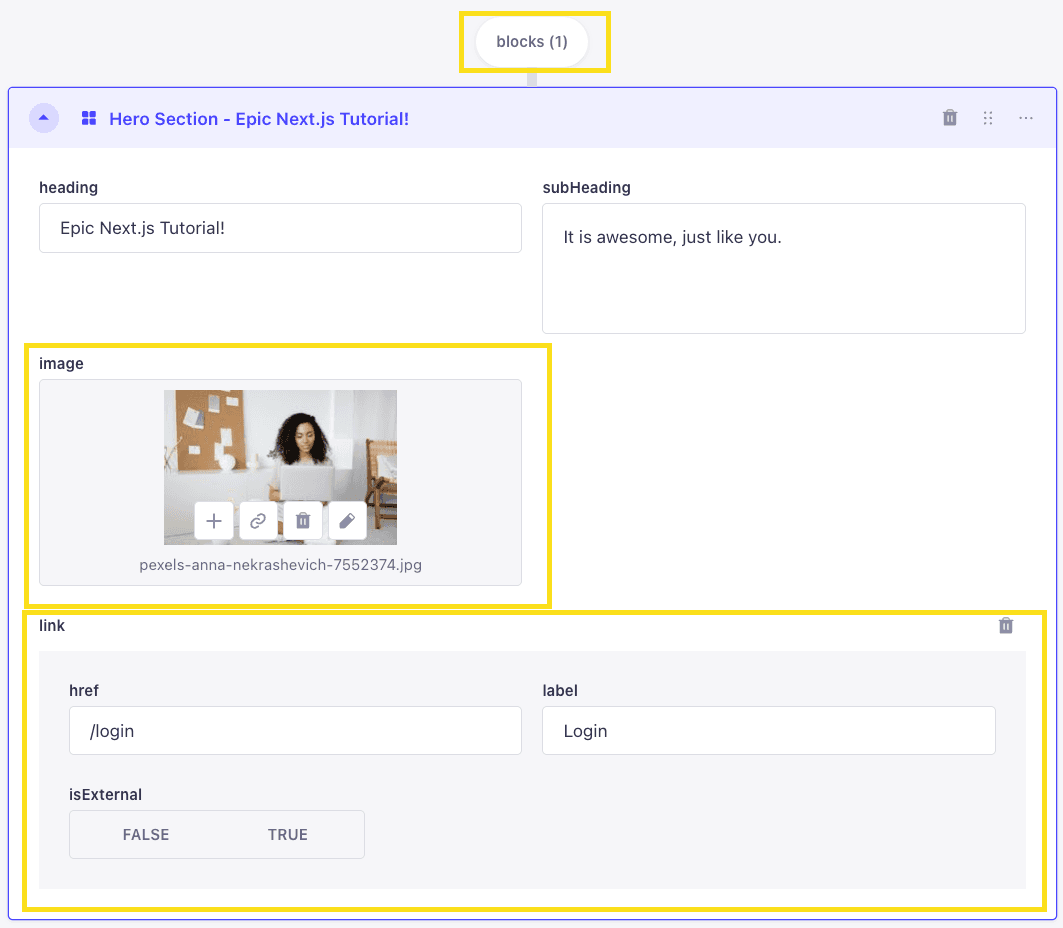Screen dimensions: 1063x928
Task: Edit the image with the pencil icon
Action: point(347,521)
